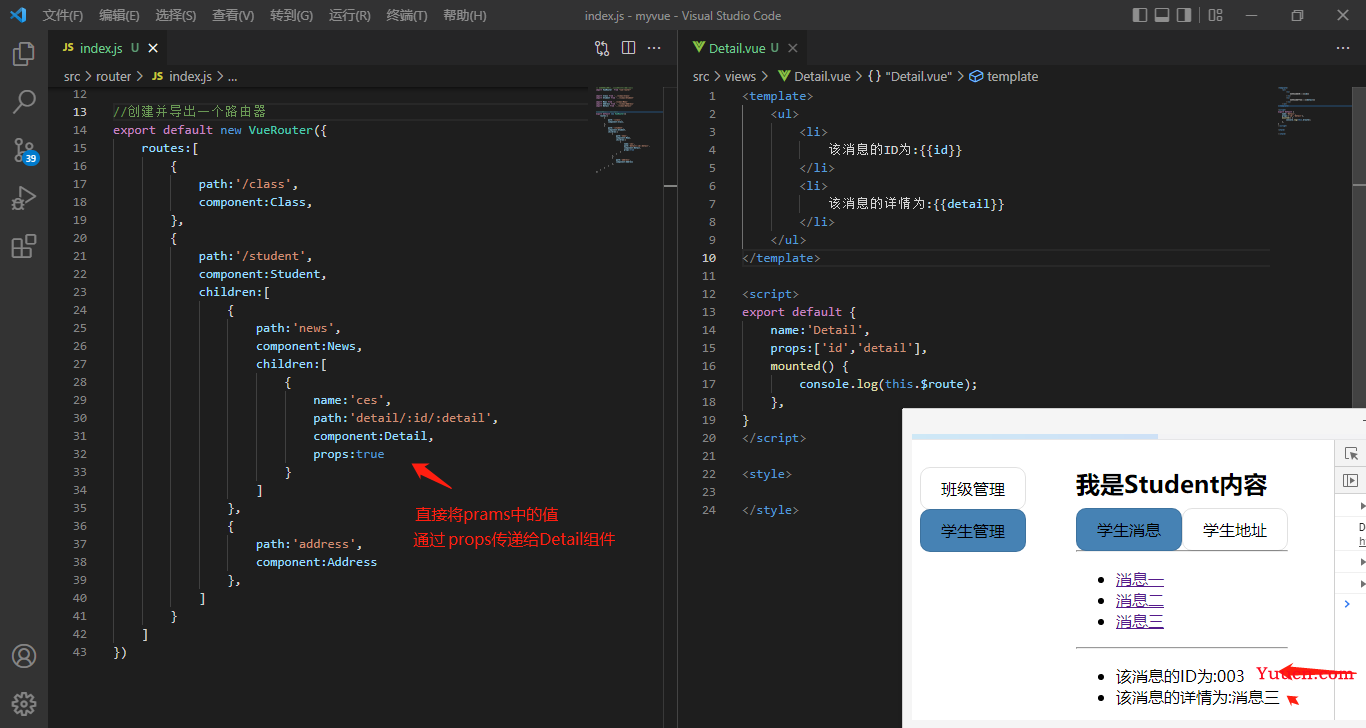
Task: Open the Accounts menu icon
Action: point(24,656)
